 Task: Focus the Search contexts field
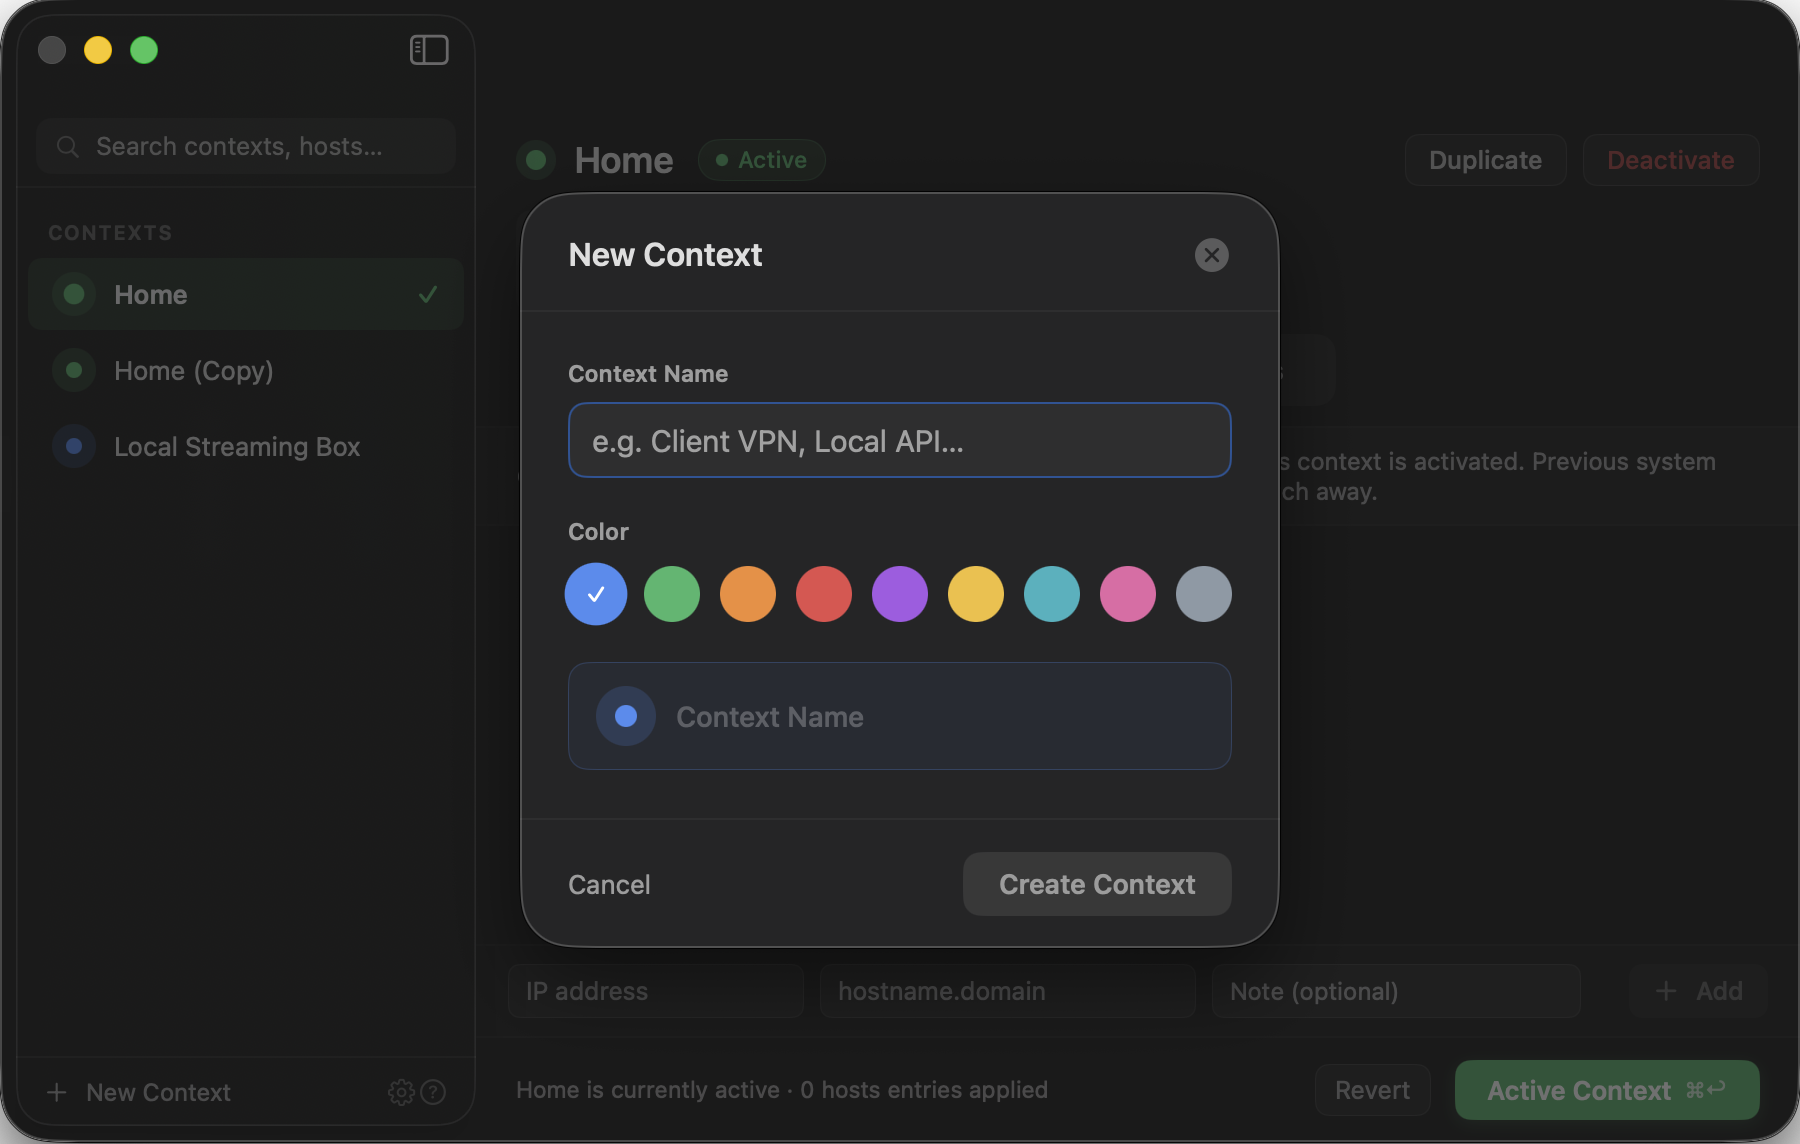pos(246,147)
